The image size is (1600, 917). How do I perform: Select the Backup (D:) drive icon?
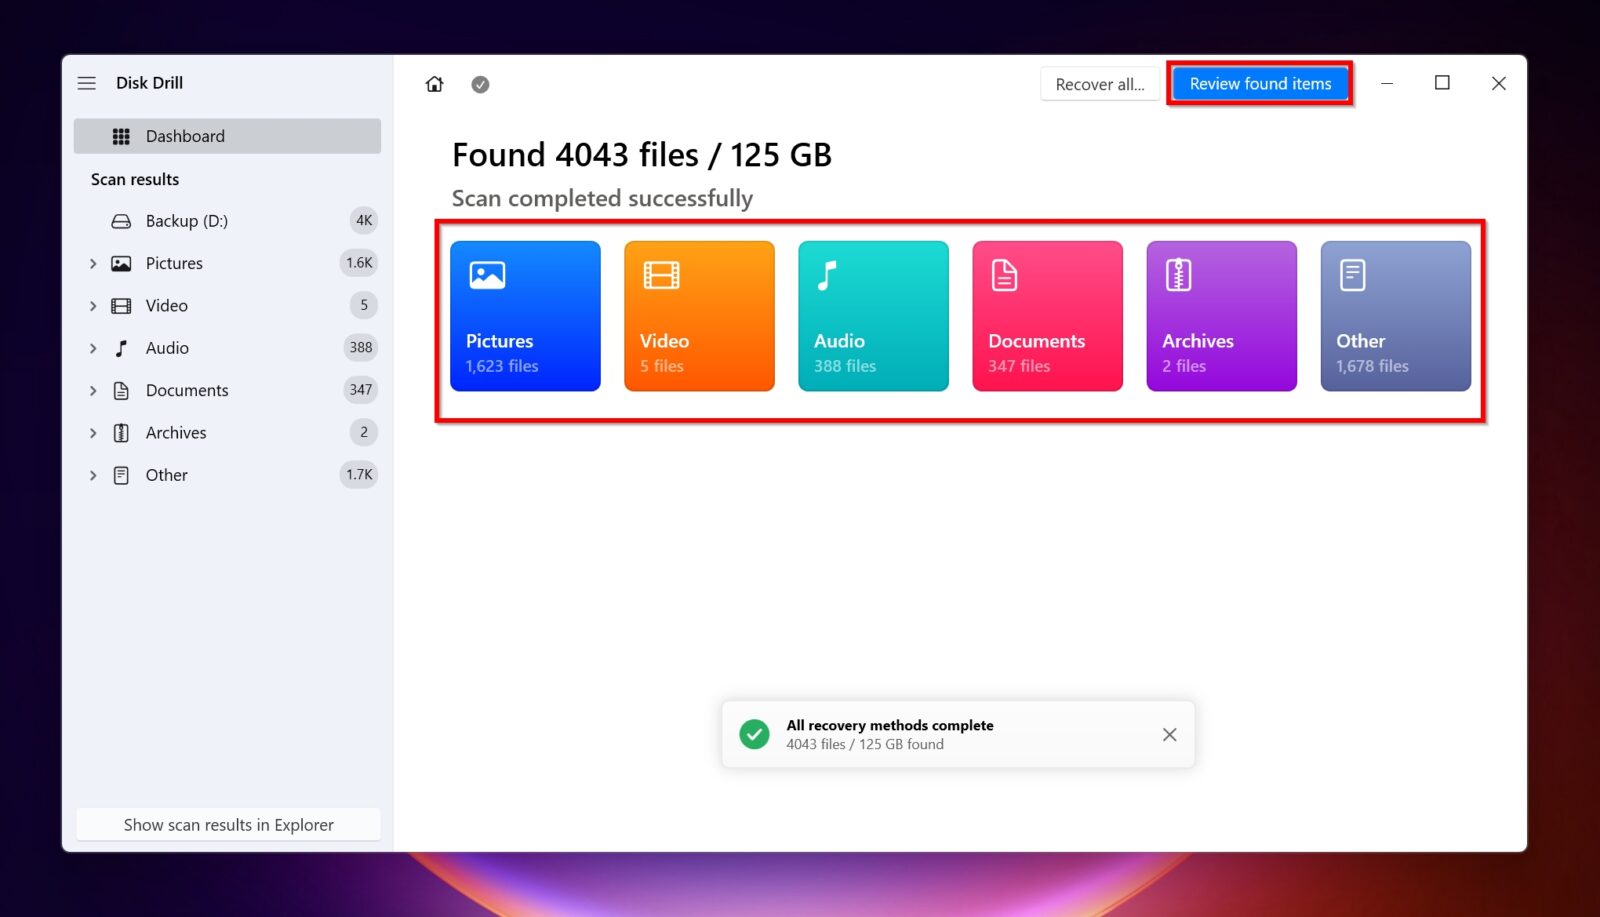click(x=120, y=220)
